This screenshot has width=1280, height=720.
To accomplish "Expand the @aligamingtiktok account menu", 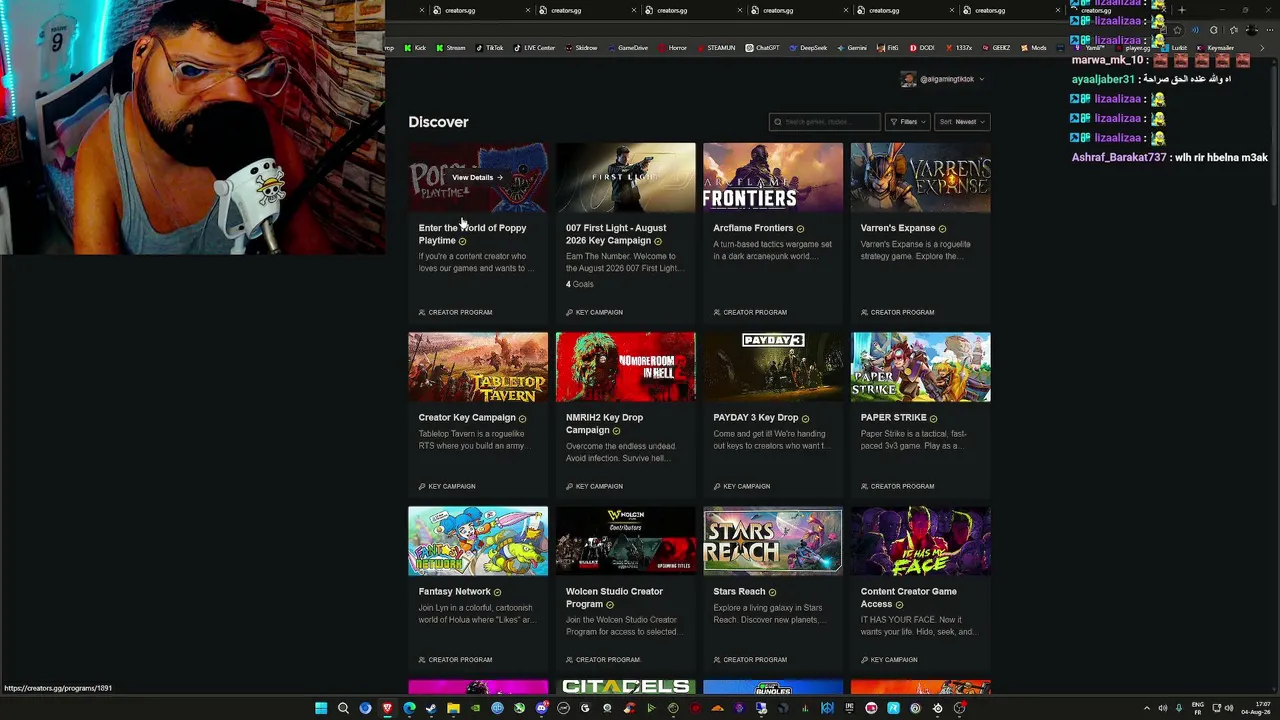I will 981,79.
